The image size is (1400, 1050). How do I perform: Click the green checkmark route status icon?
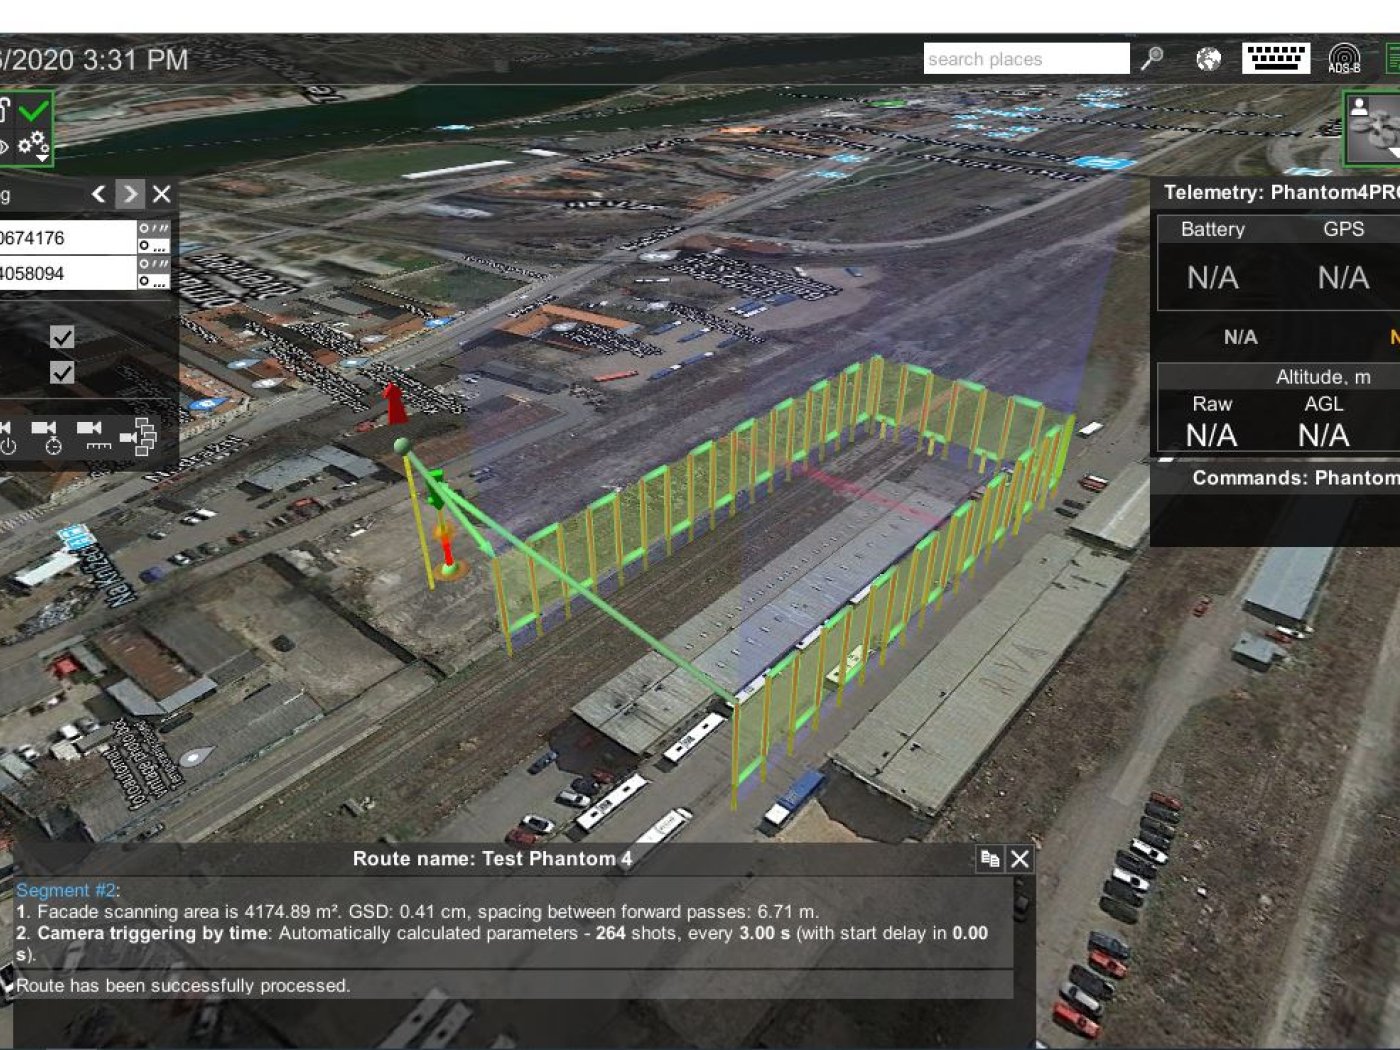(33, 110)
